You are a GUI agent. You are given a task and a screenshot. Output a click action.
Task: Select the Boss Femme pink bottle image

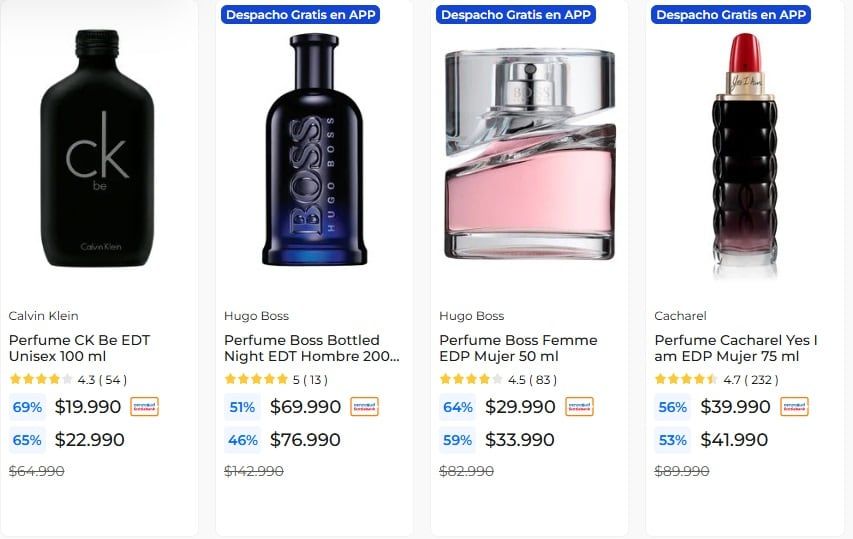[x=529, y=148]
